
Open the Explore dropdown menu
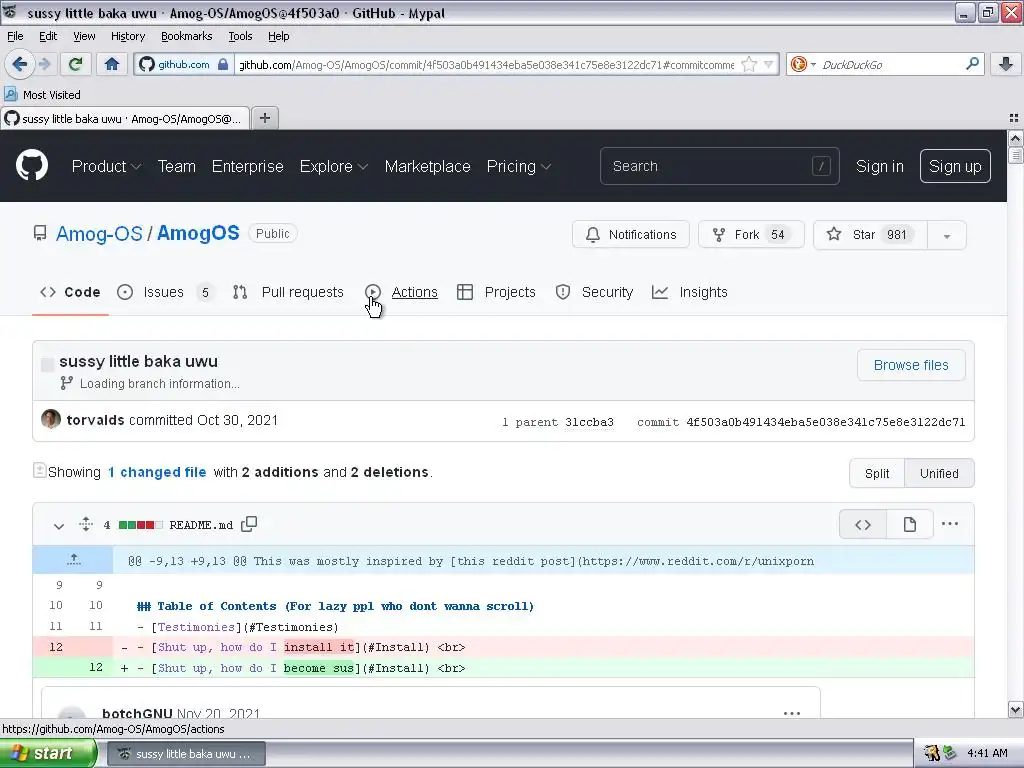coord(334,167)
